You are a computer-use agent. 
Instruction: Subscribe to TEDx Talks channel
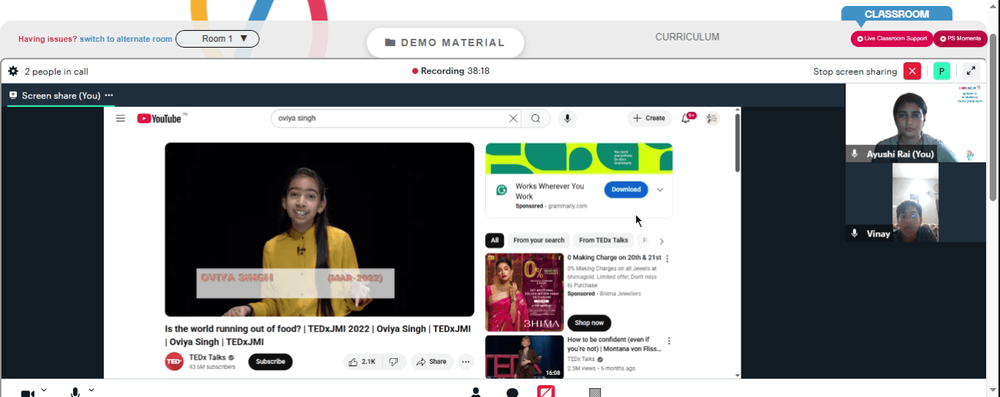tap(270, 362)
